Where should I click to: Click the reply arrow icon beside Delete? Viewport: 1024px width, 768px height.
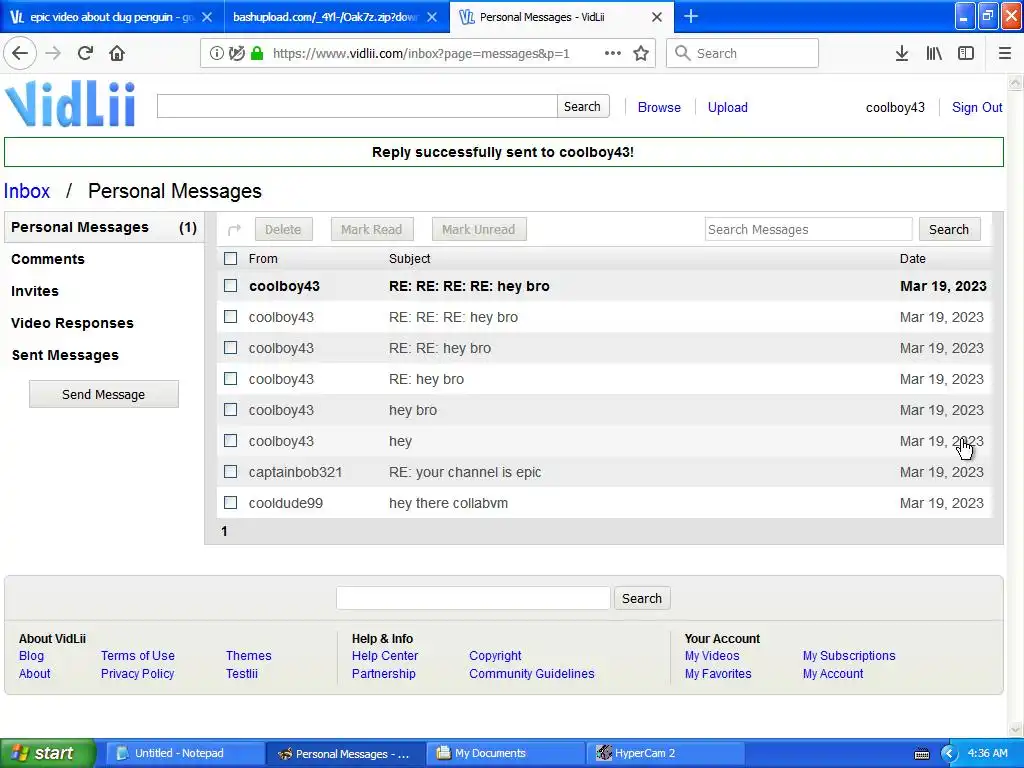click(x=234, y=230)
